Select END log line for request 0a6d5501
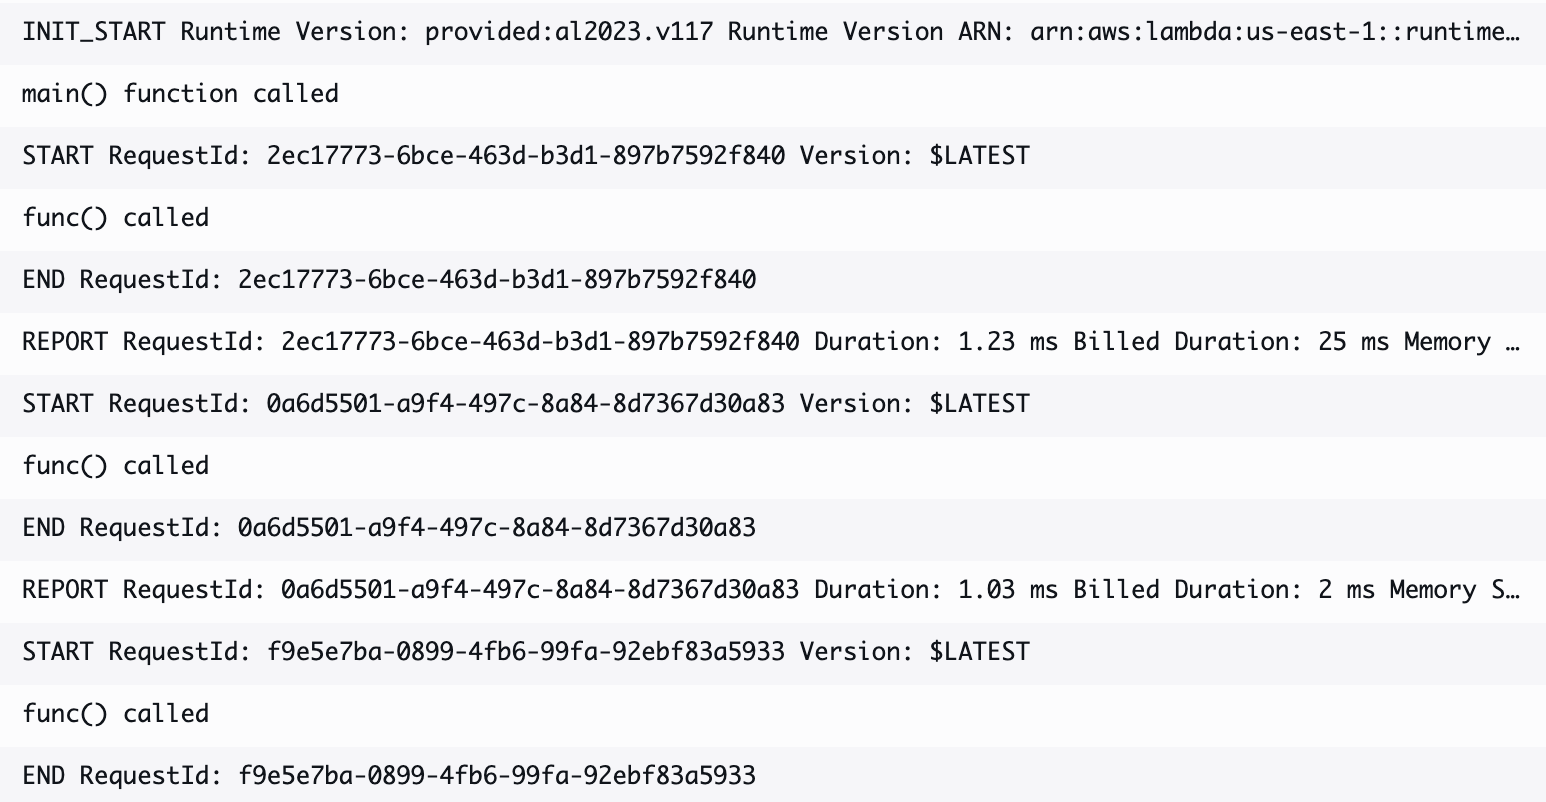1546x802 pixels. [x=389, y=527]
